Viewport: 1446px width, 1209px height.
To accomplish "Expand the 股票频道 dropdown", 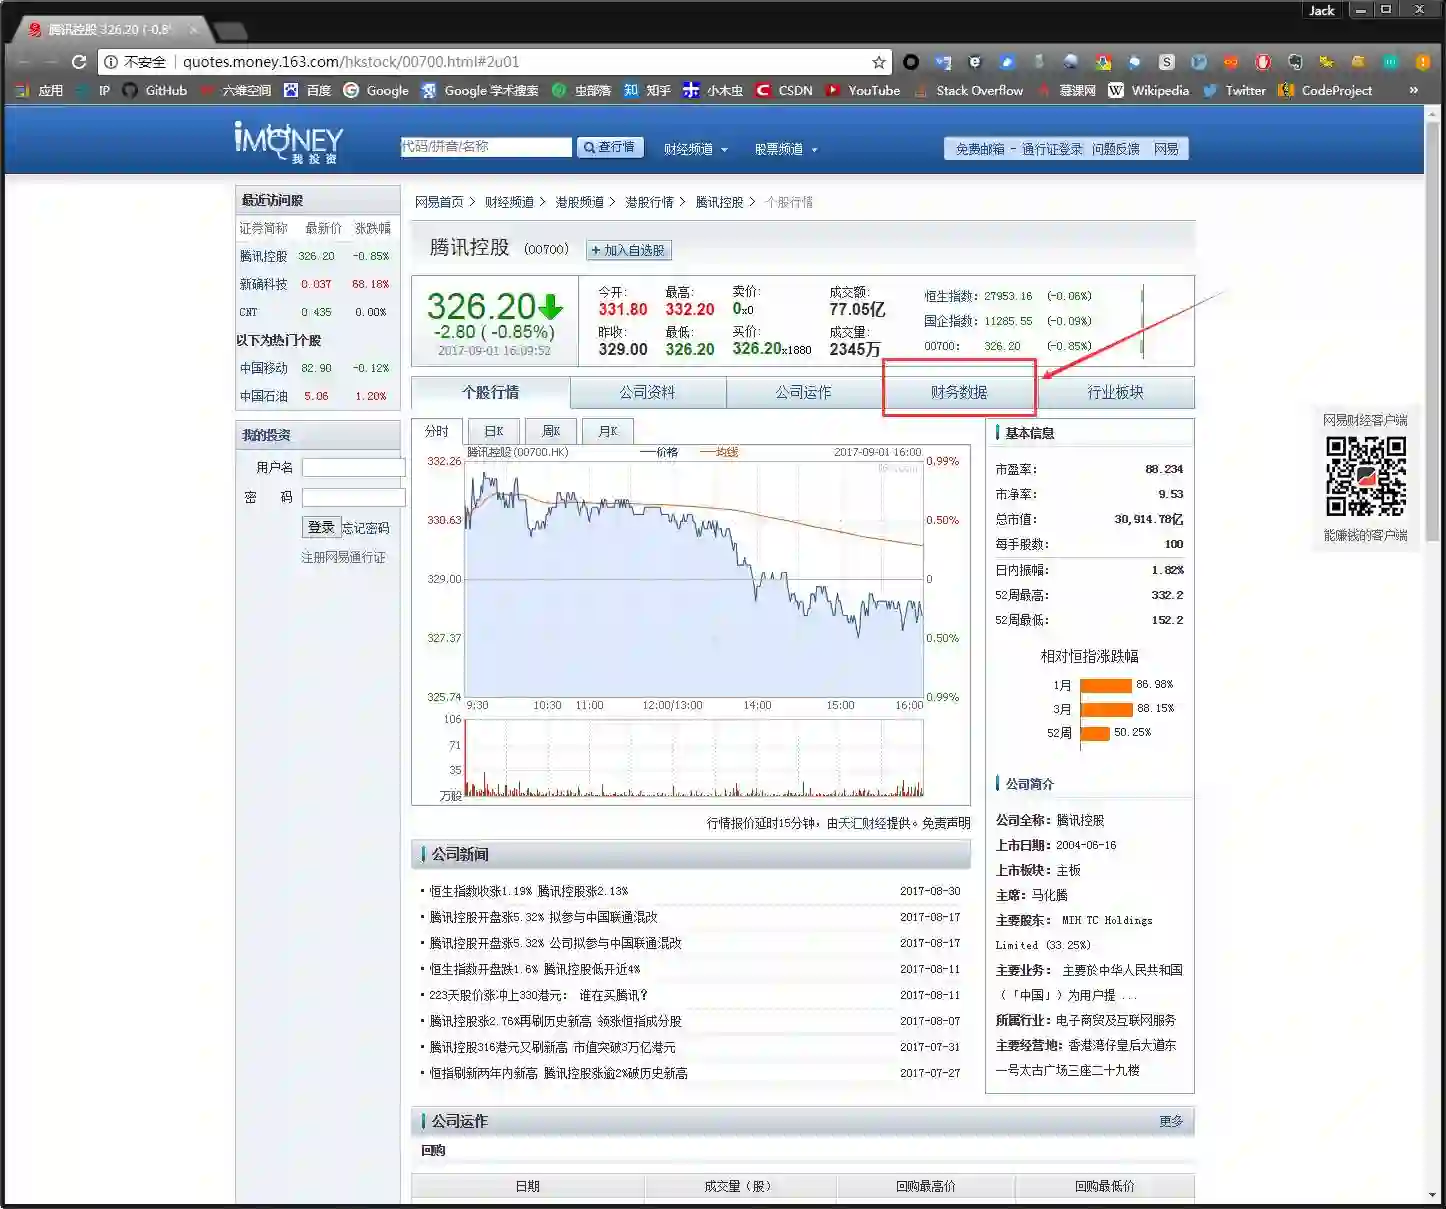I will point(786,149).
